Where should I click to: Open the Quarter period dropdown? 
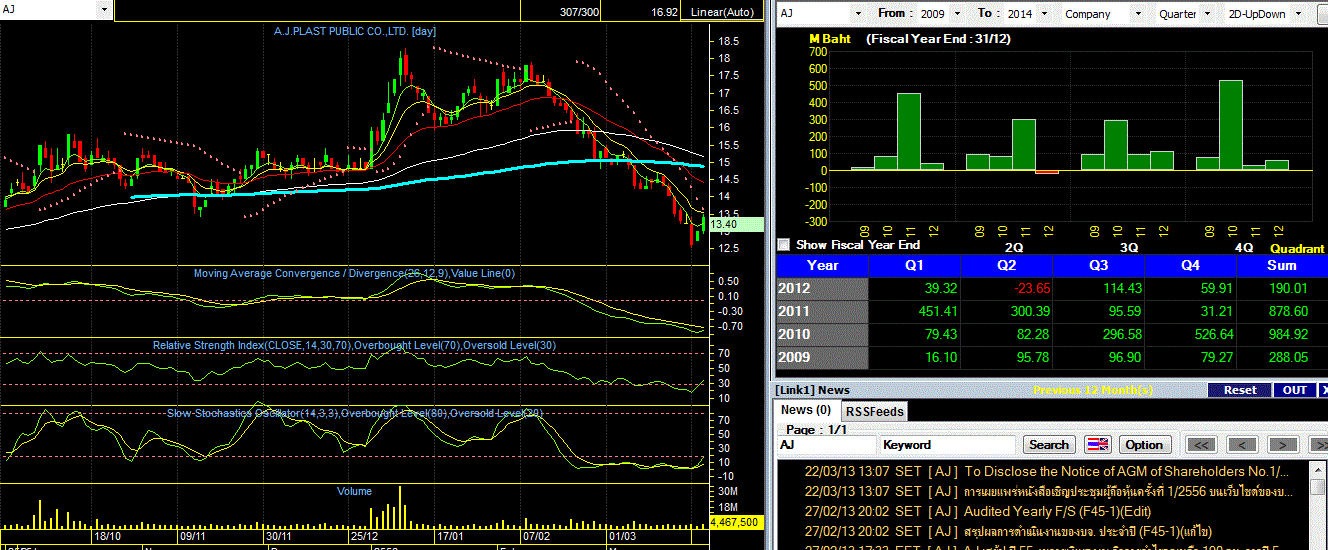1207,14
